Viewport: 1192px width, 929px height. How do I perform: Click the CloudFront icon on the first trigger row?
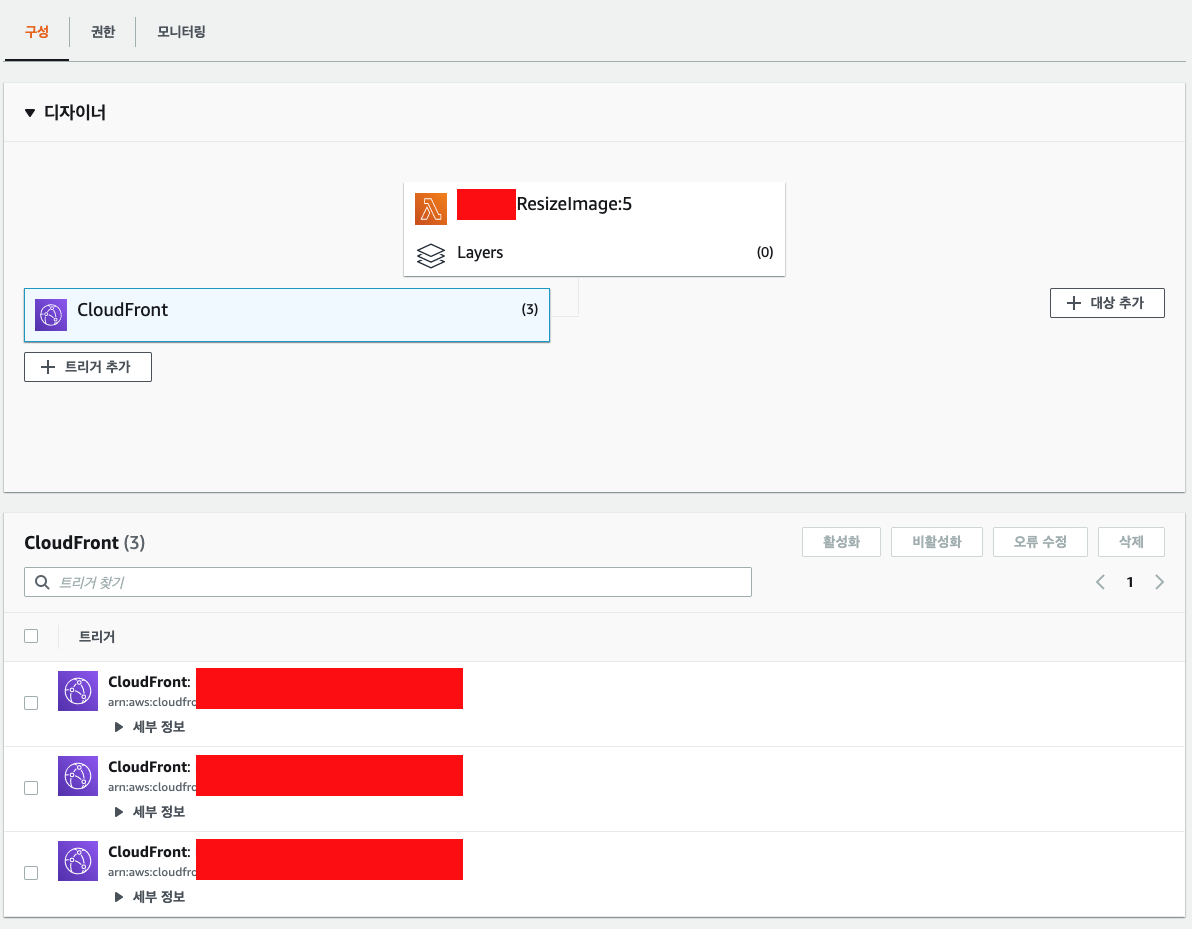pyautogui.click(x=77, y=691)
